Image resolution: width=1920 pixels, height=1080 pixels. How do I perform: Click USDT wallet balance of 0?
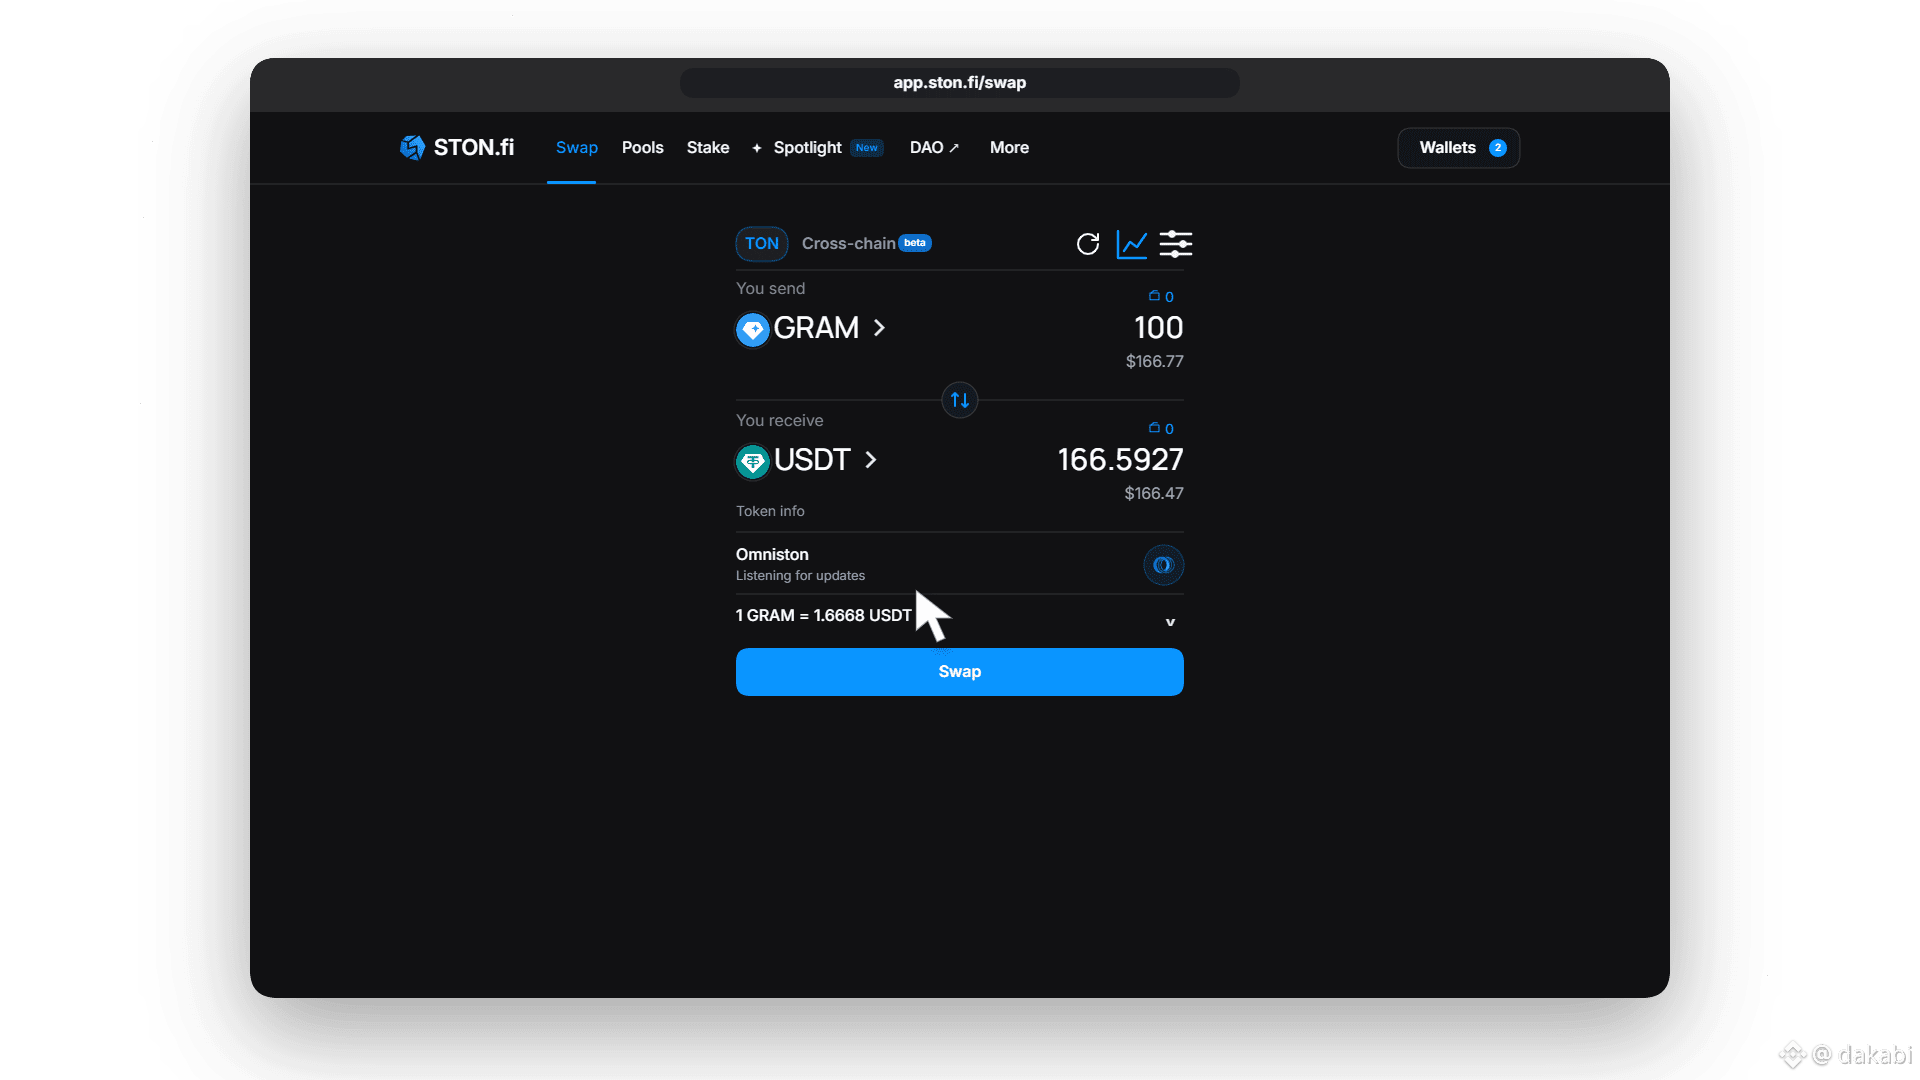pyautogui.click(x=1161, y=428)
